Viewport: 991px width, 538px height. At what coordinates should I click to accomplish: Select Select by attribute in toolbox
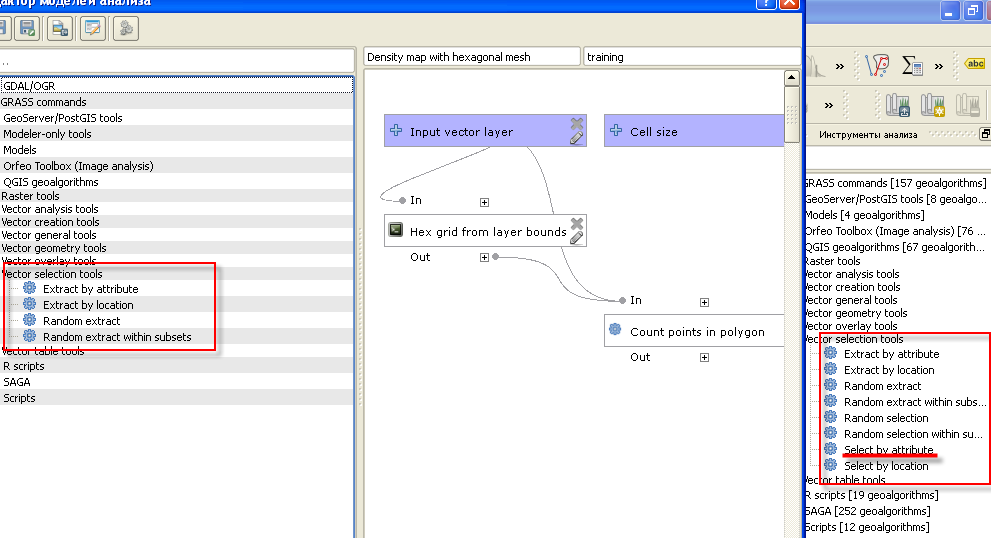[x=889, y=449]
